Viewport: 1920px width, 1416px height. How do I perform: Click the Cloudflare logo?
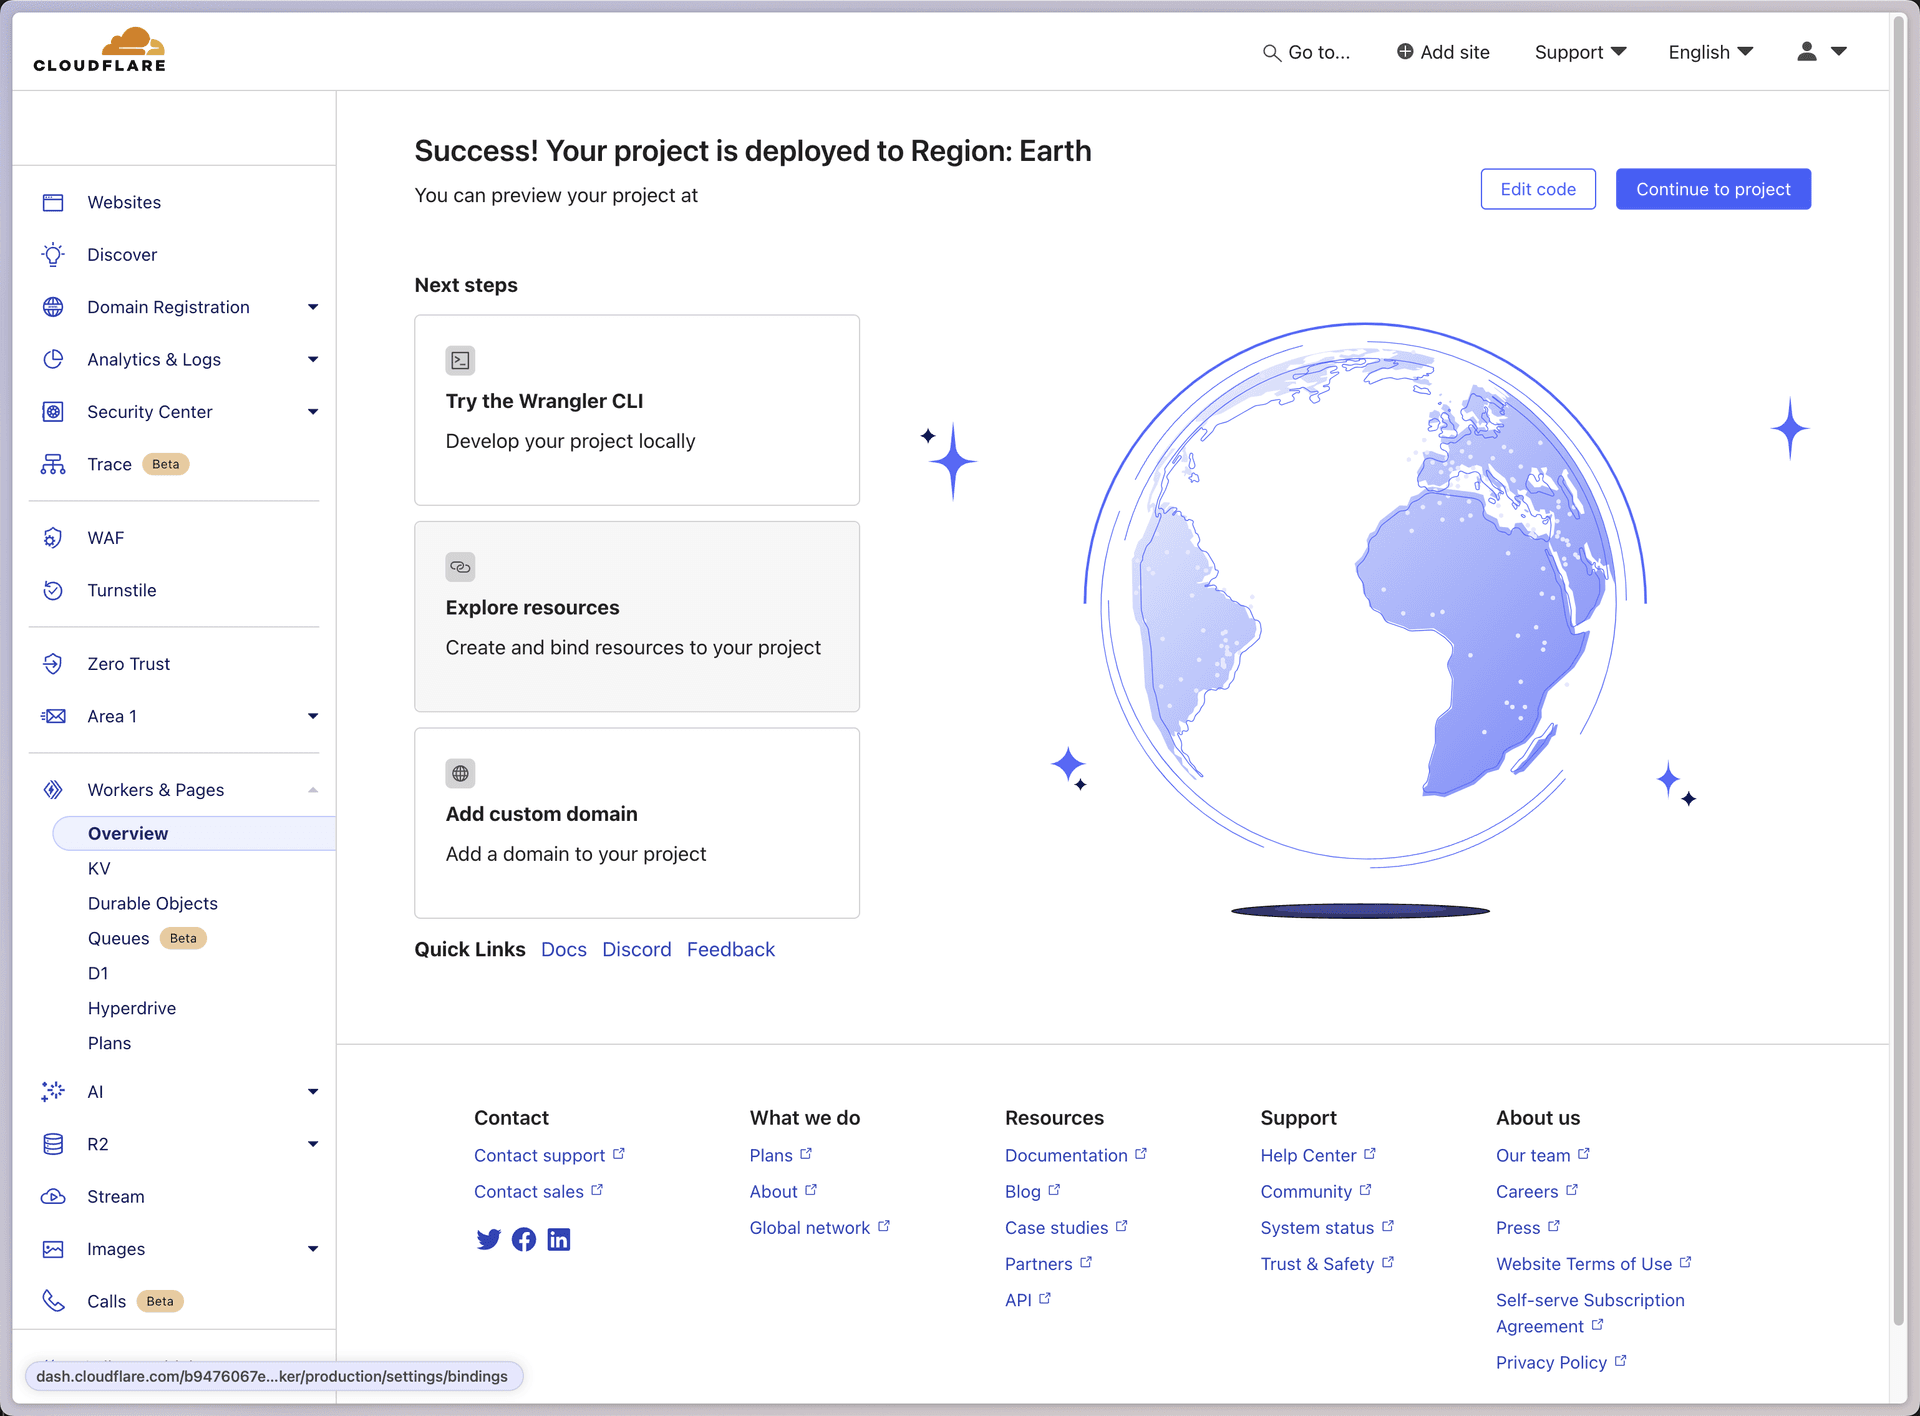[x=99, y=50]
